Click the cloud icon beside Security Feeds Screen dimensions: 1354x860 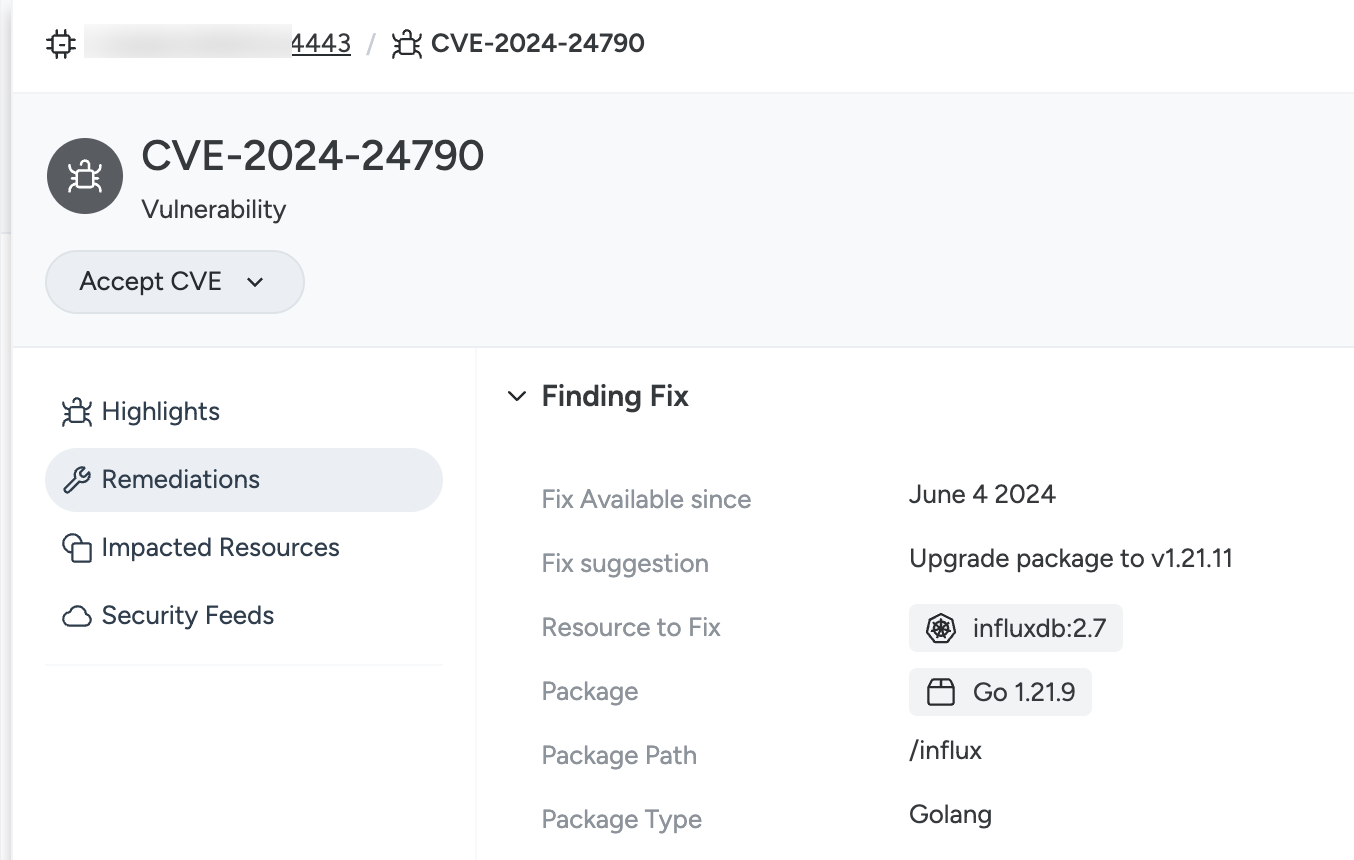point(77,616)
